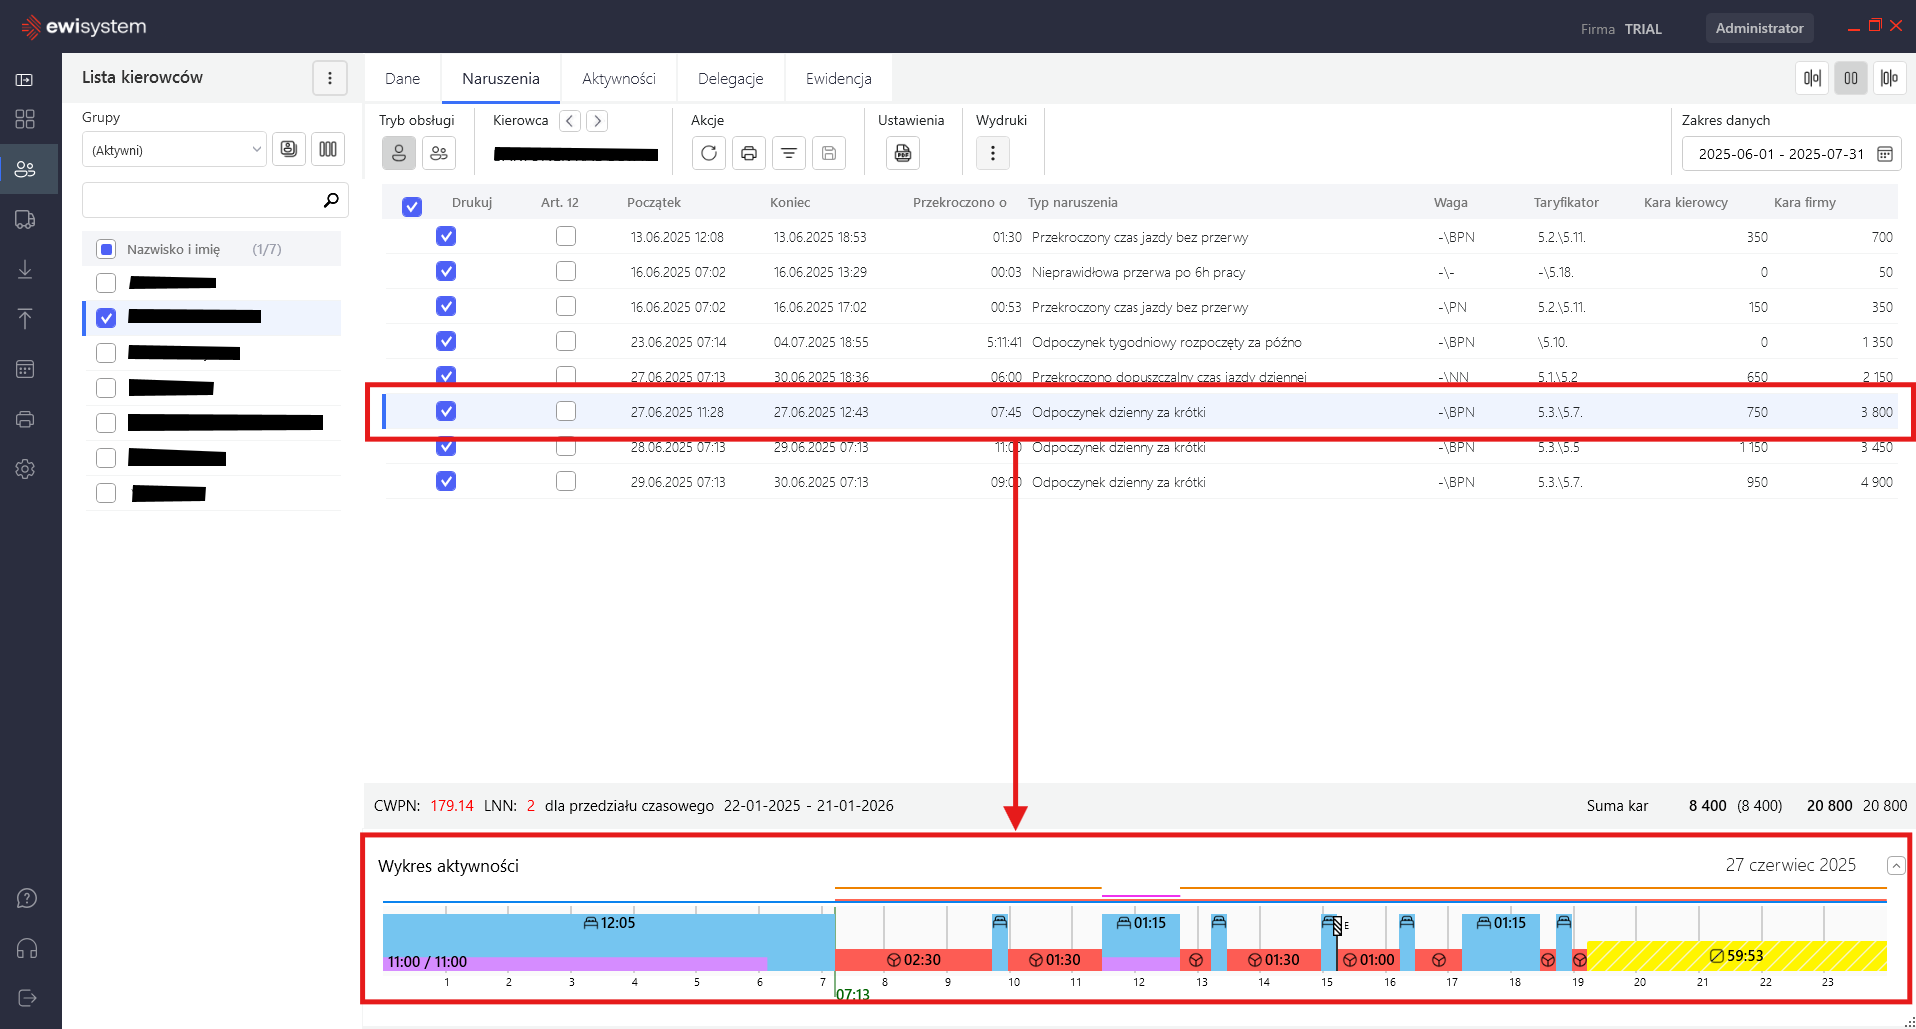This screenshot has width=1916, height=1029.
Task: Open the filter icon under Akcje
Action: click(789, 153)
